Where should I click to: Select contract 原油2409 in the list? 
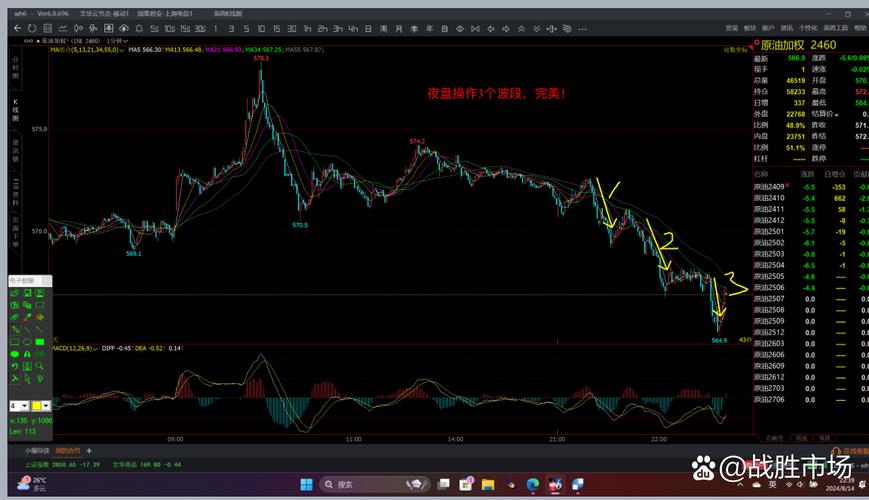click(x=769, y=187)
